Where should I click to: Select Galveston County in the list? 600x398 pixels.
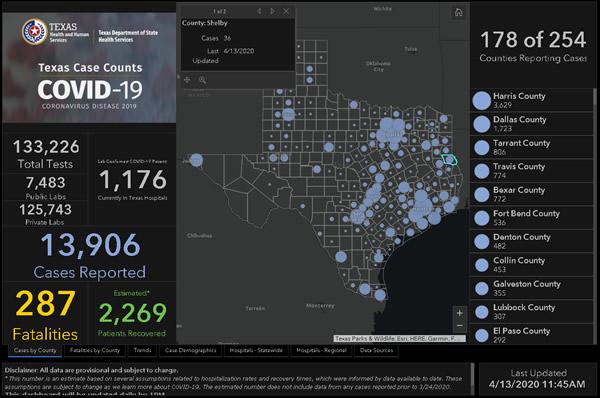tap(531, 288)
